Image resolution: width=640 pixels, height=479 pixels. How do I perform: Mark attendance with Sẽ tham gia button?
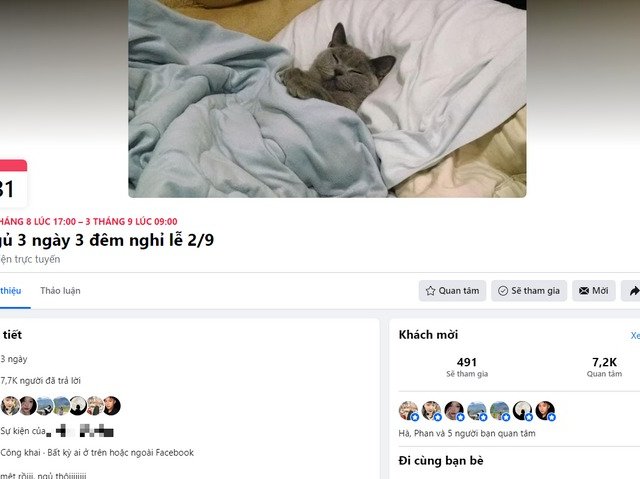pos(529,291)
